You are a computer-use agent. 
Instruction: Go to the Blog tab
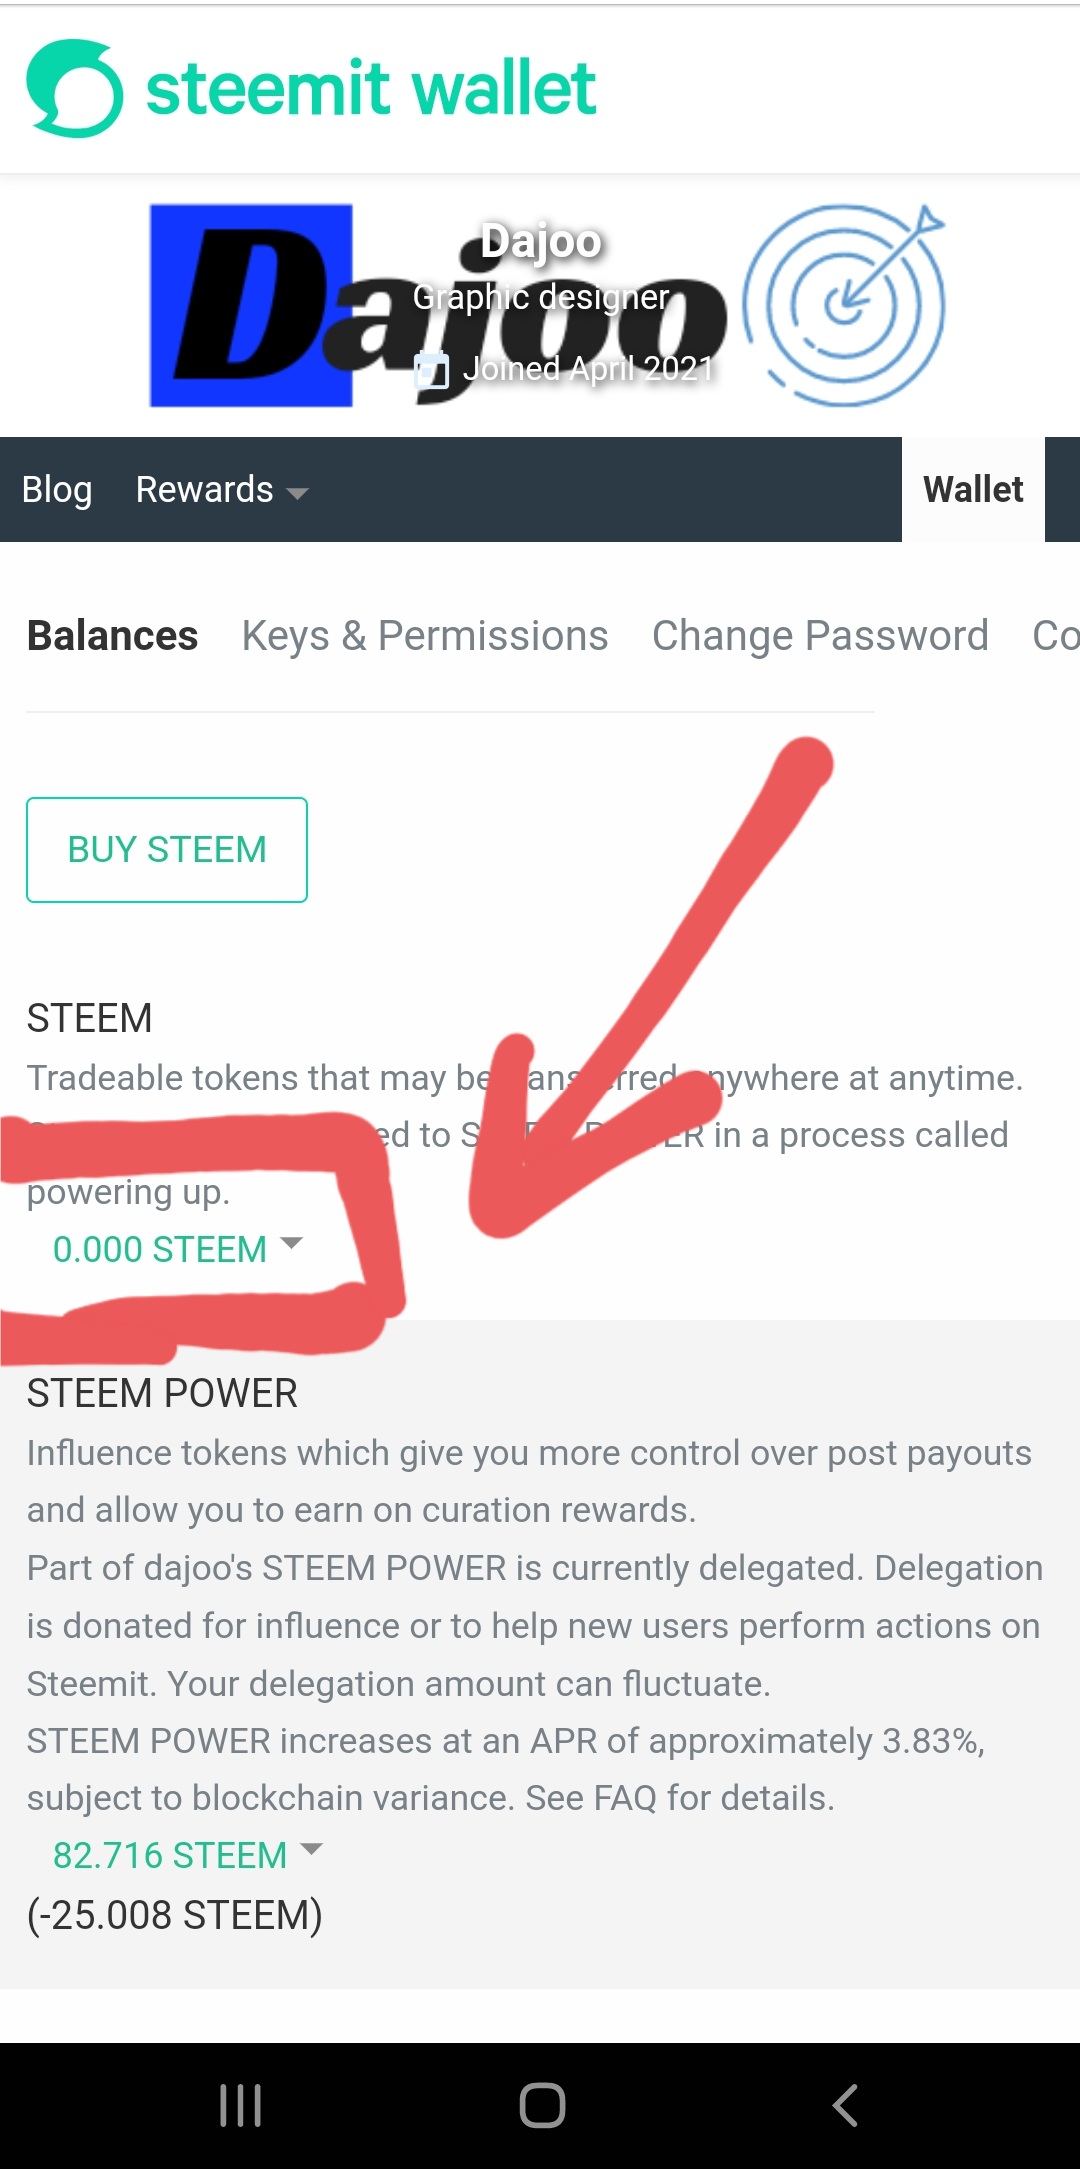pyautogui.click(x=57, y=490)
